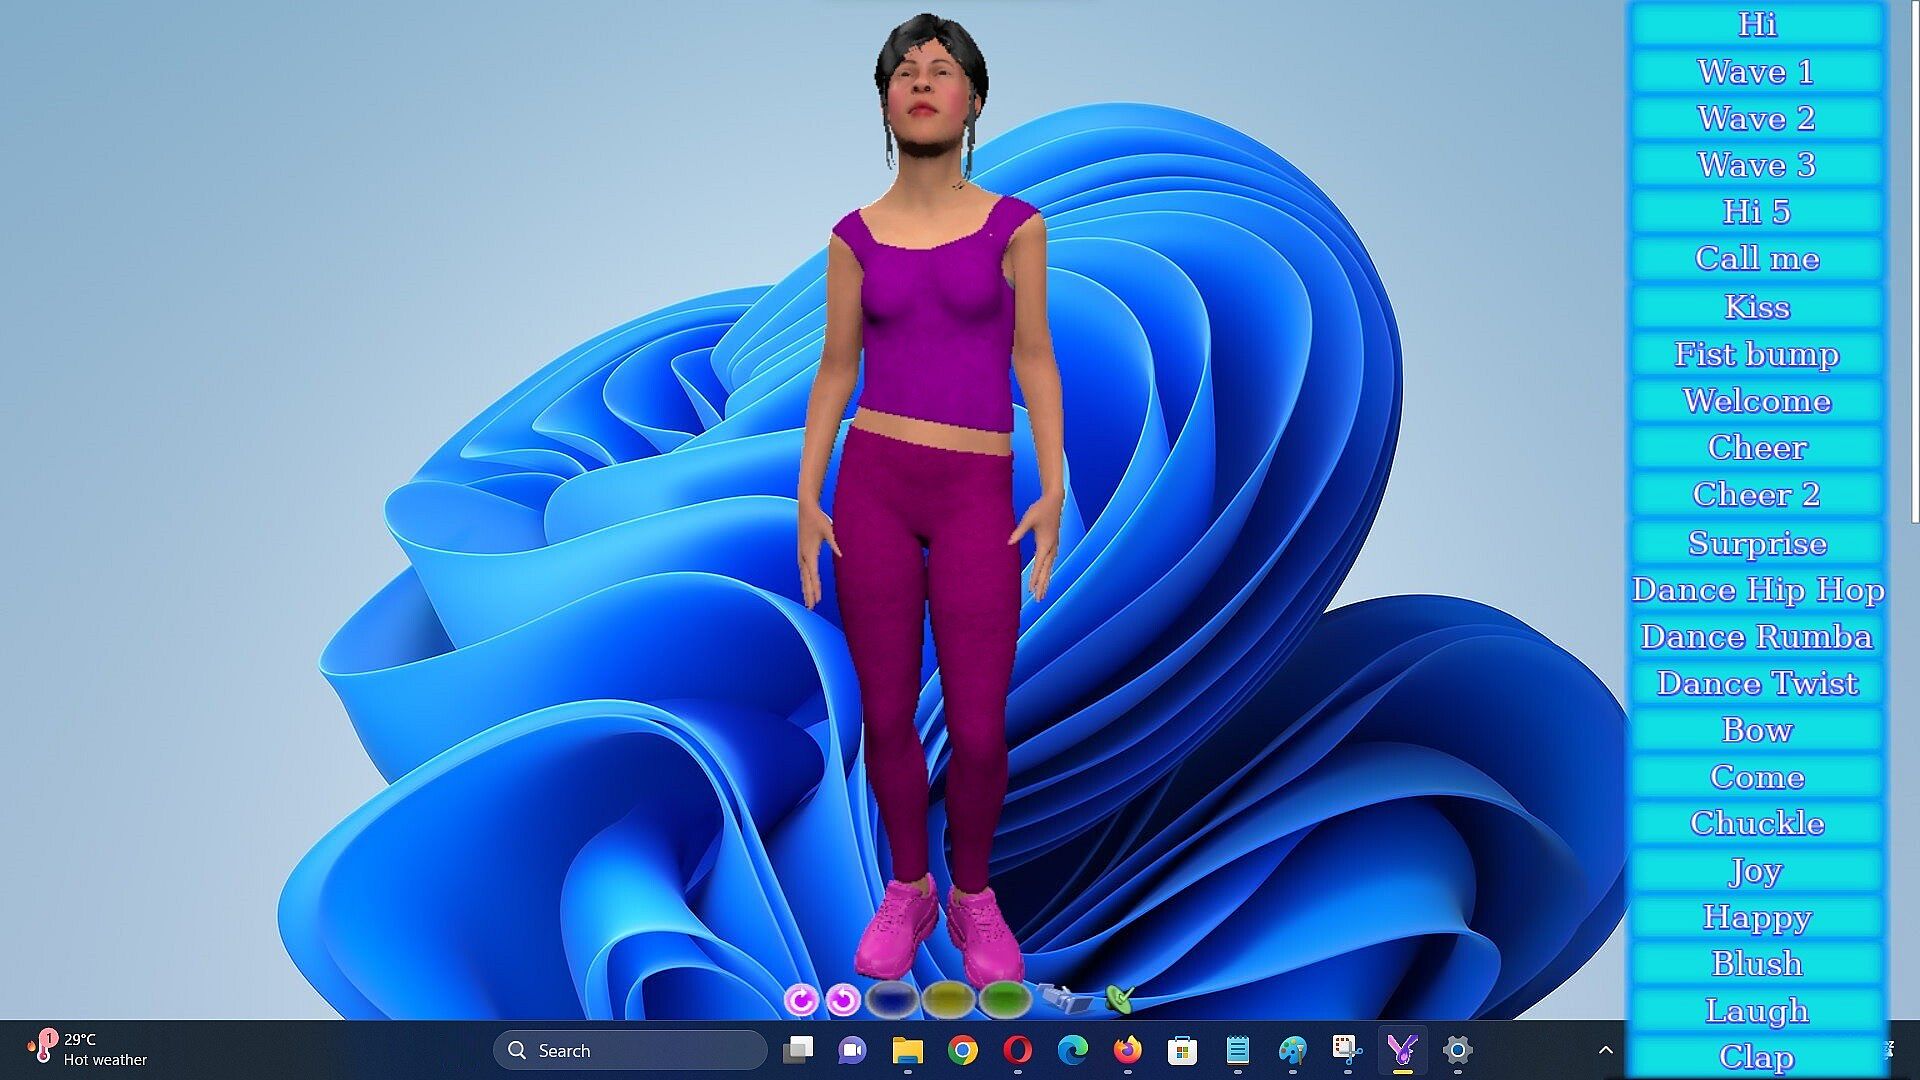Launch Firefox from the taskbar
Image resolution: width=1920 pixels, height=1080 pixels.
1127,1050
